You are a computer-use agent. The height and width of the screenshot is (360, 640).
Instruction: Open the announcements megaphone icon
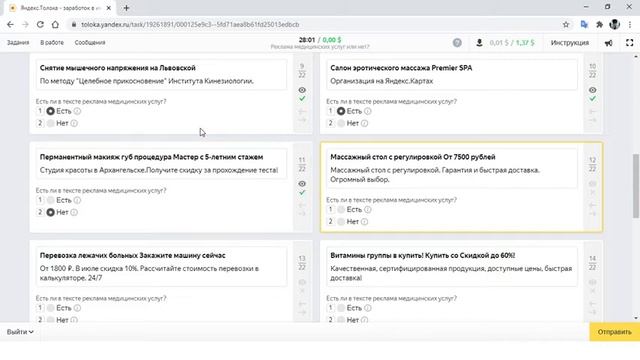[608, 43]
